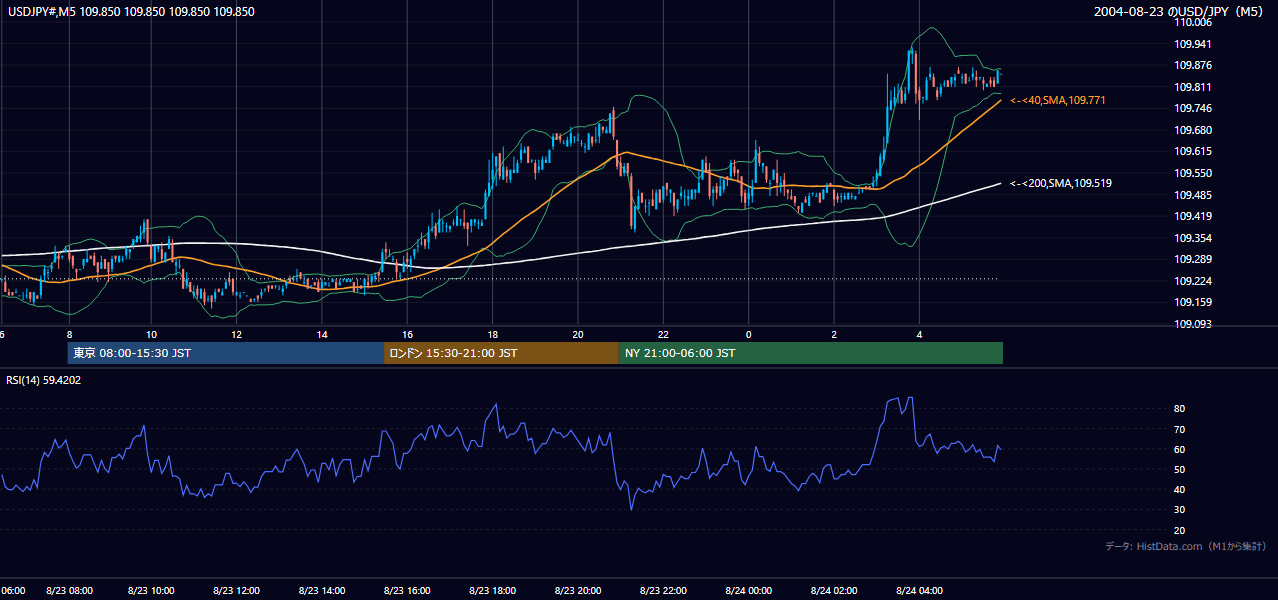The height and width of the screenshot is (600, 1278).
Task: Click price axis value 109.550
Action: [x=1193, y=173]
